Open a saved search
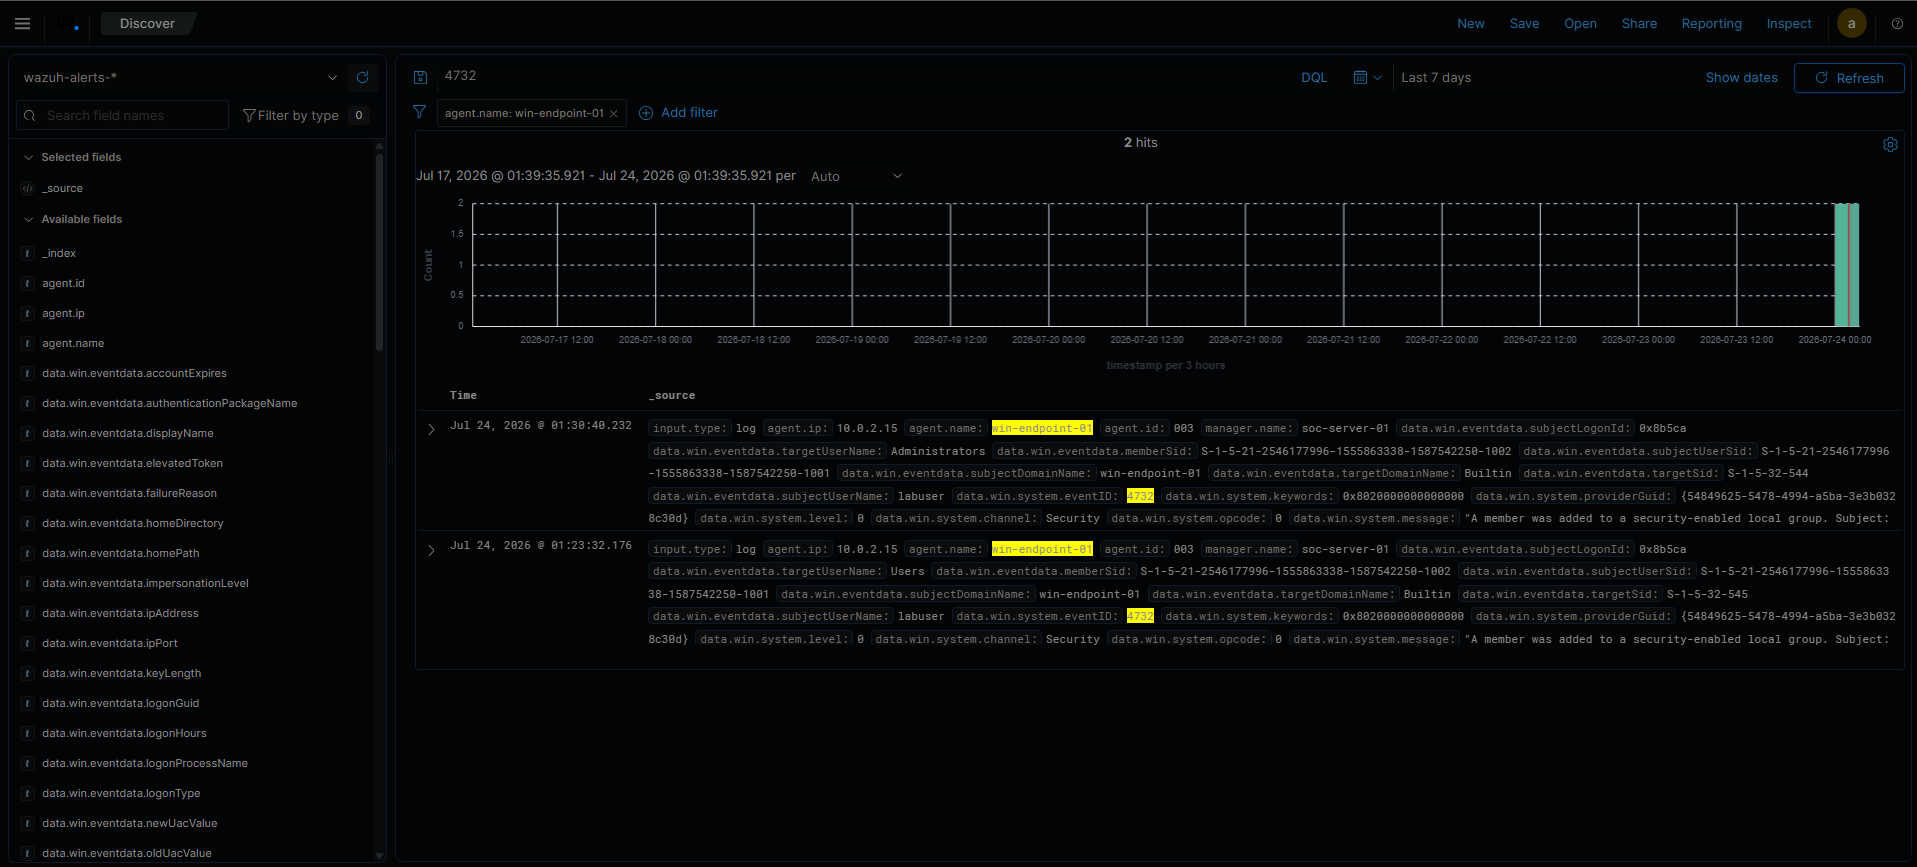The image size is (1917, 867). pyautogui.click(x=1580, y=23)
